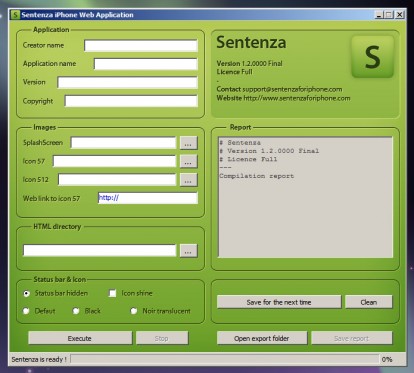The image size is (414, 373).
Task: Browse for the SplashScreen image file
Action: (188, 143)
